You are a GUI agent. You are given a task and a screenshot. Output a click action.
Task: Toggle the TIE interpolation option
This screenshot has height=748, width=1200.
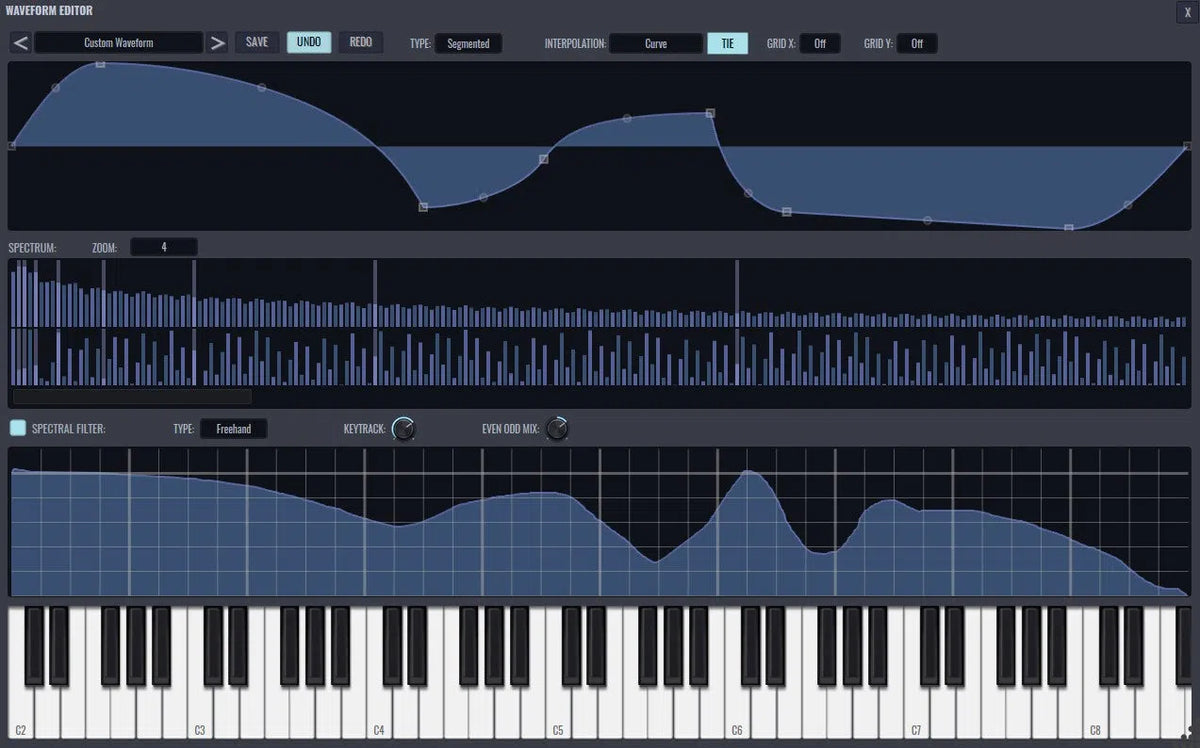pos(727,43)
